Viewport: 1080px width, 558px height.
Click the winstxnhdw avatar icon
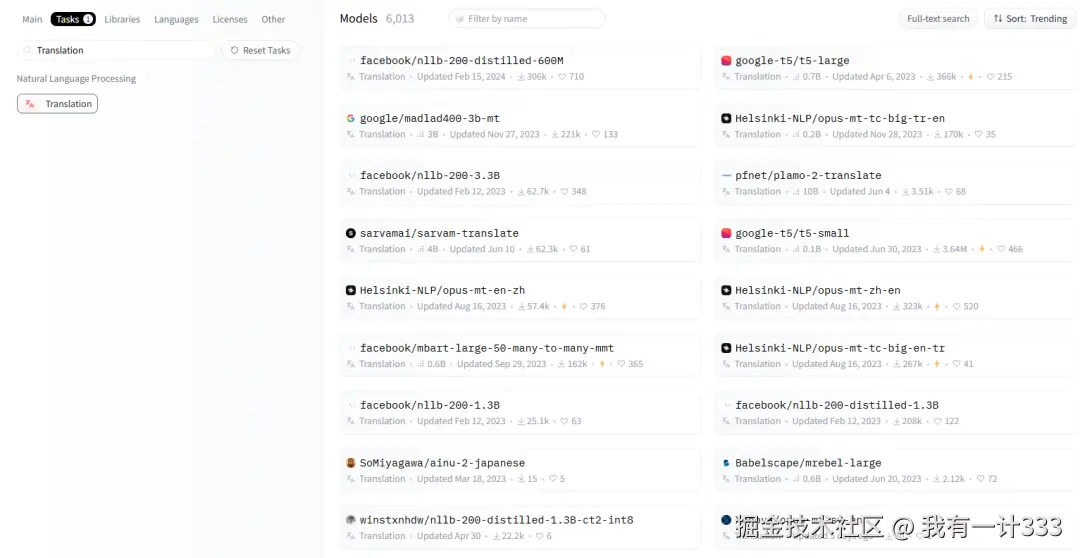(x=351, y=520)
